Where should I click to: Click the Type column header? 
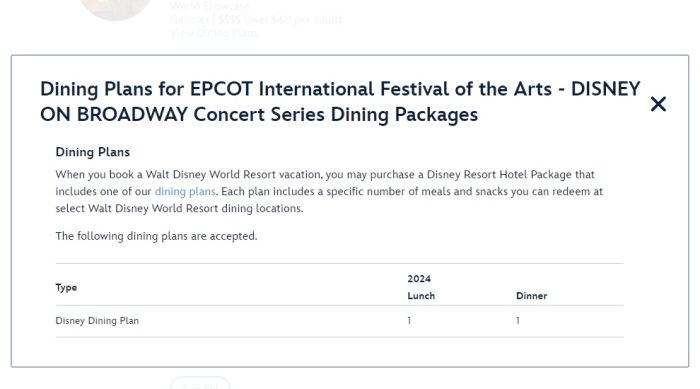(x=66, y=288)
